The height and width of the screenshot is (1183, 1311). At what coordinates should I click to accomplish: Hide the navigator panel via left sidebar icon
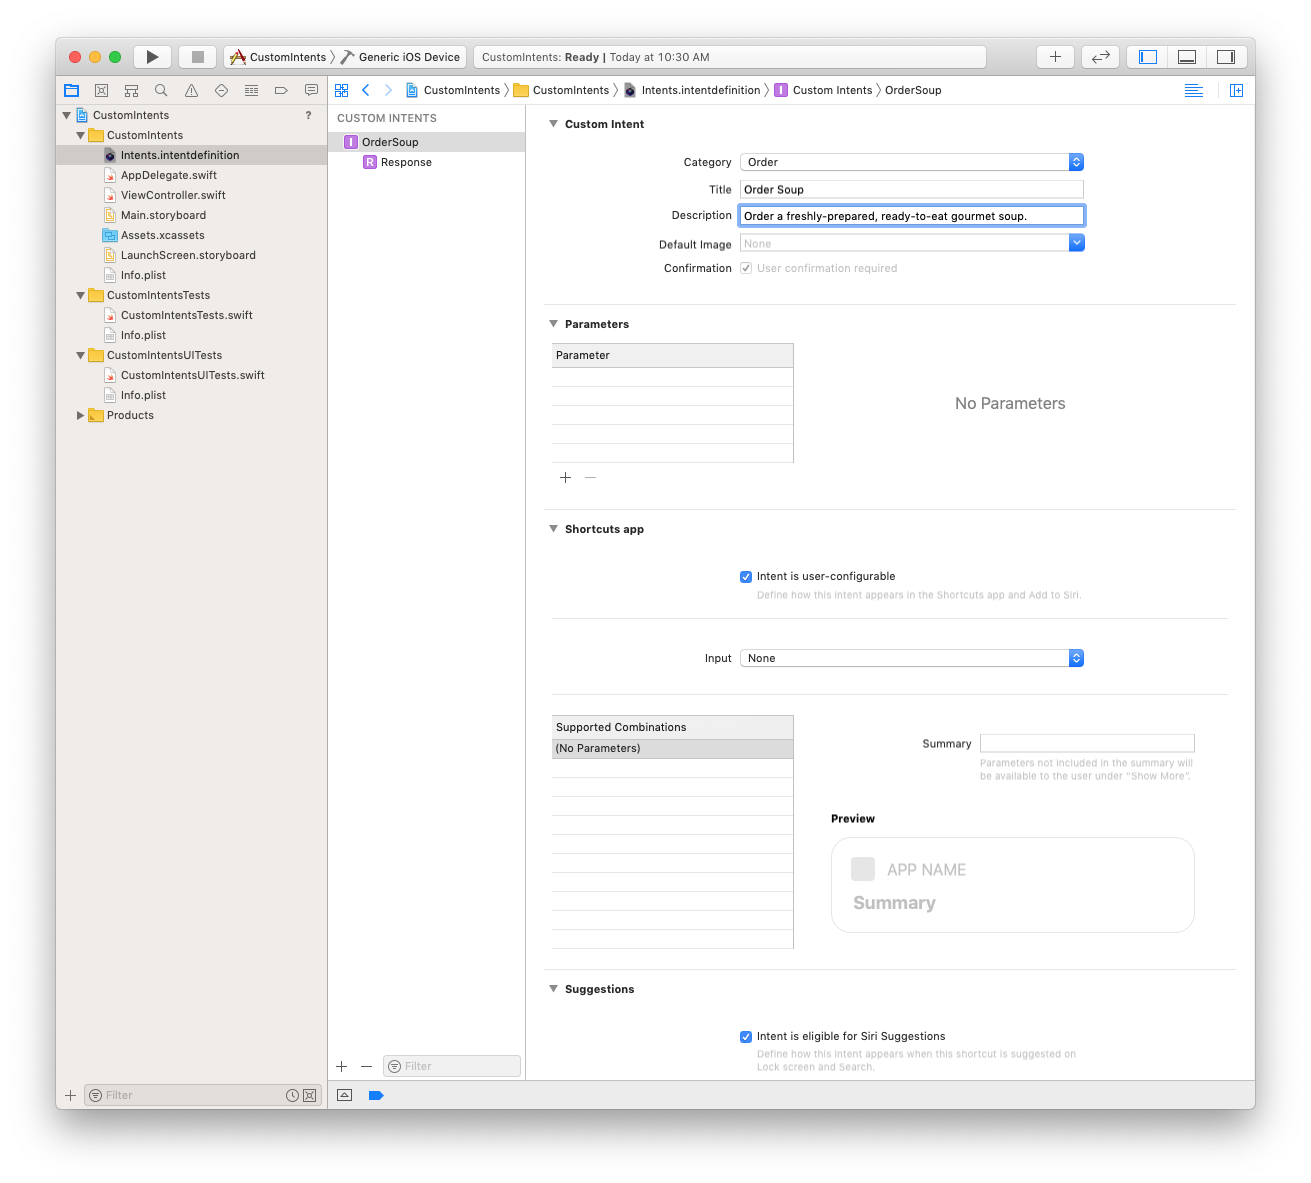click(x=1146, y=56)
